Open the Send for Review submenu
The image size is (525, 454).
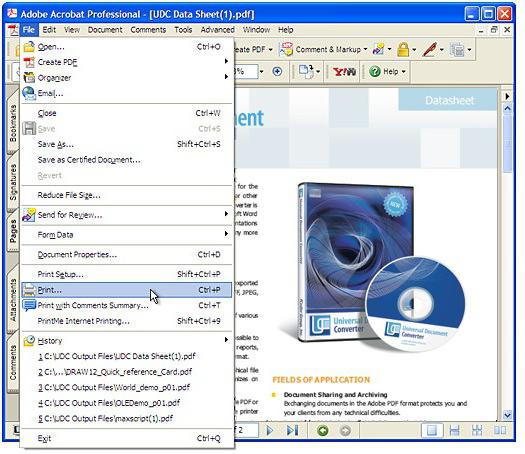pos(127,215)
